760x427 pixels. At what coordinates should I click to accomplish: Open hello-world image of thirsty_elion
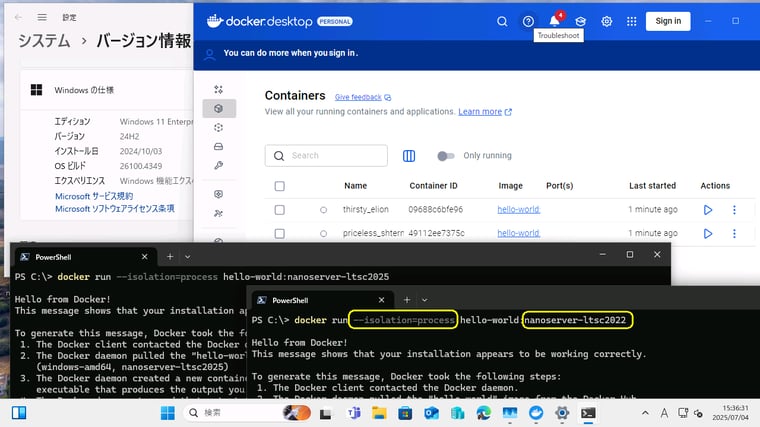pos(519,209)
